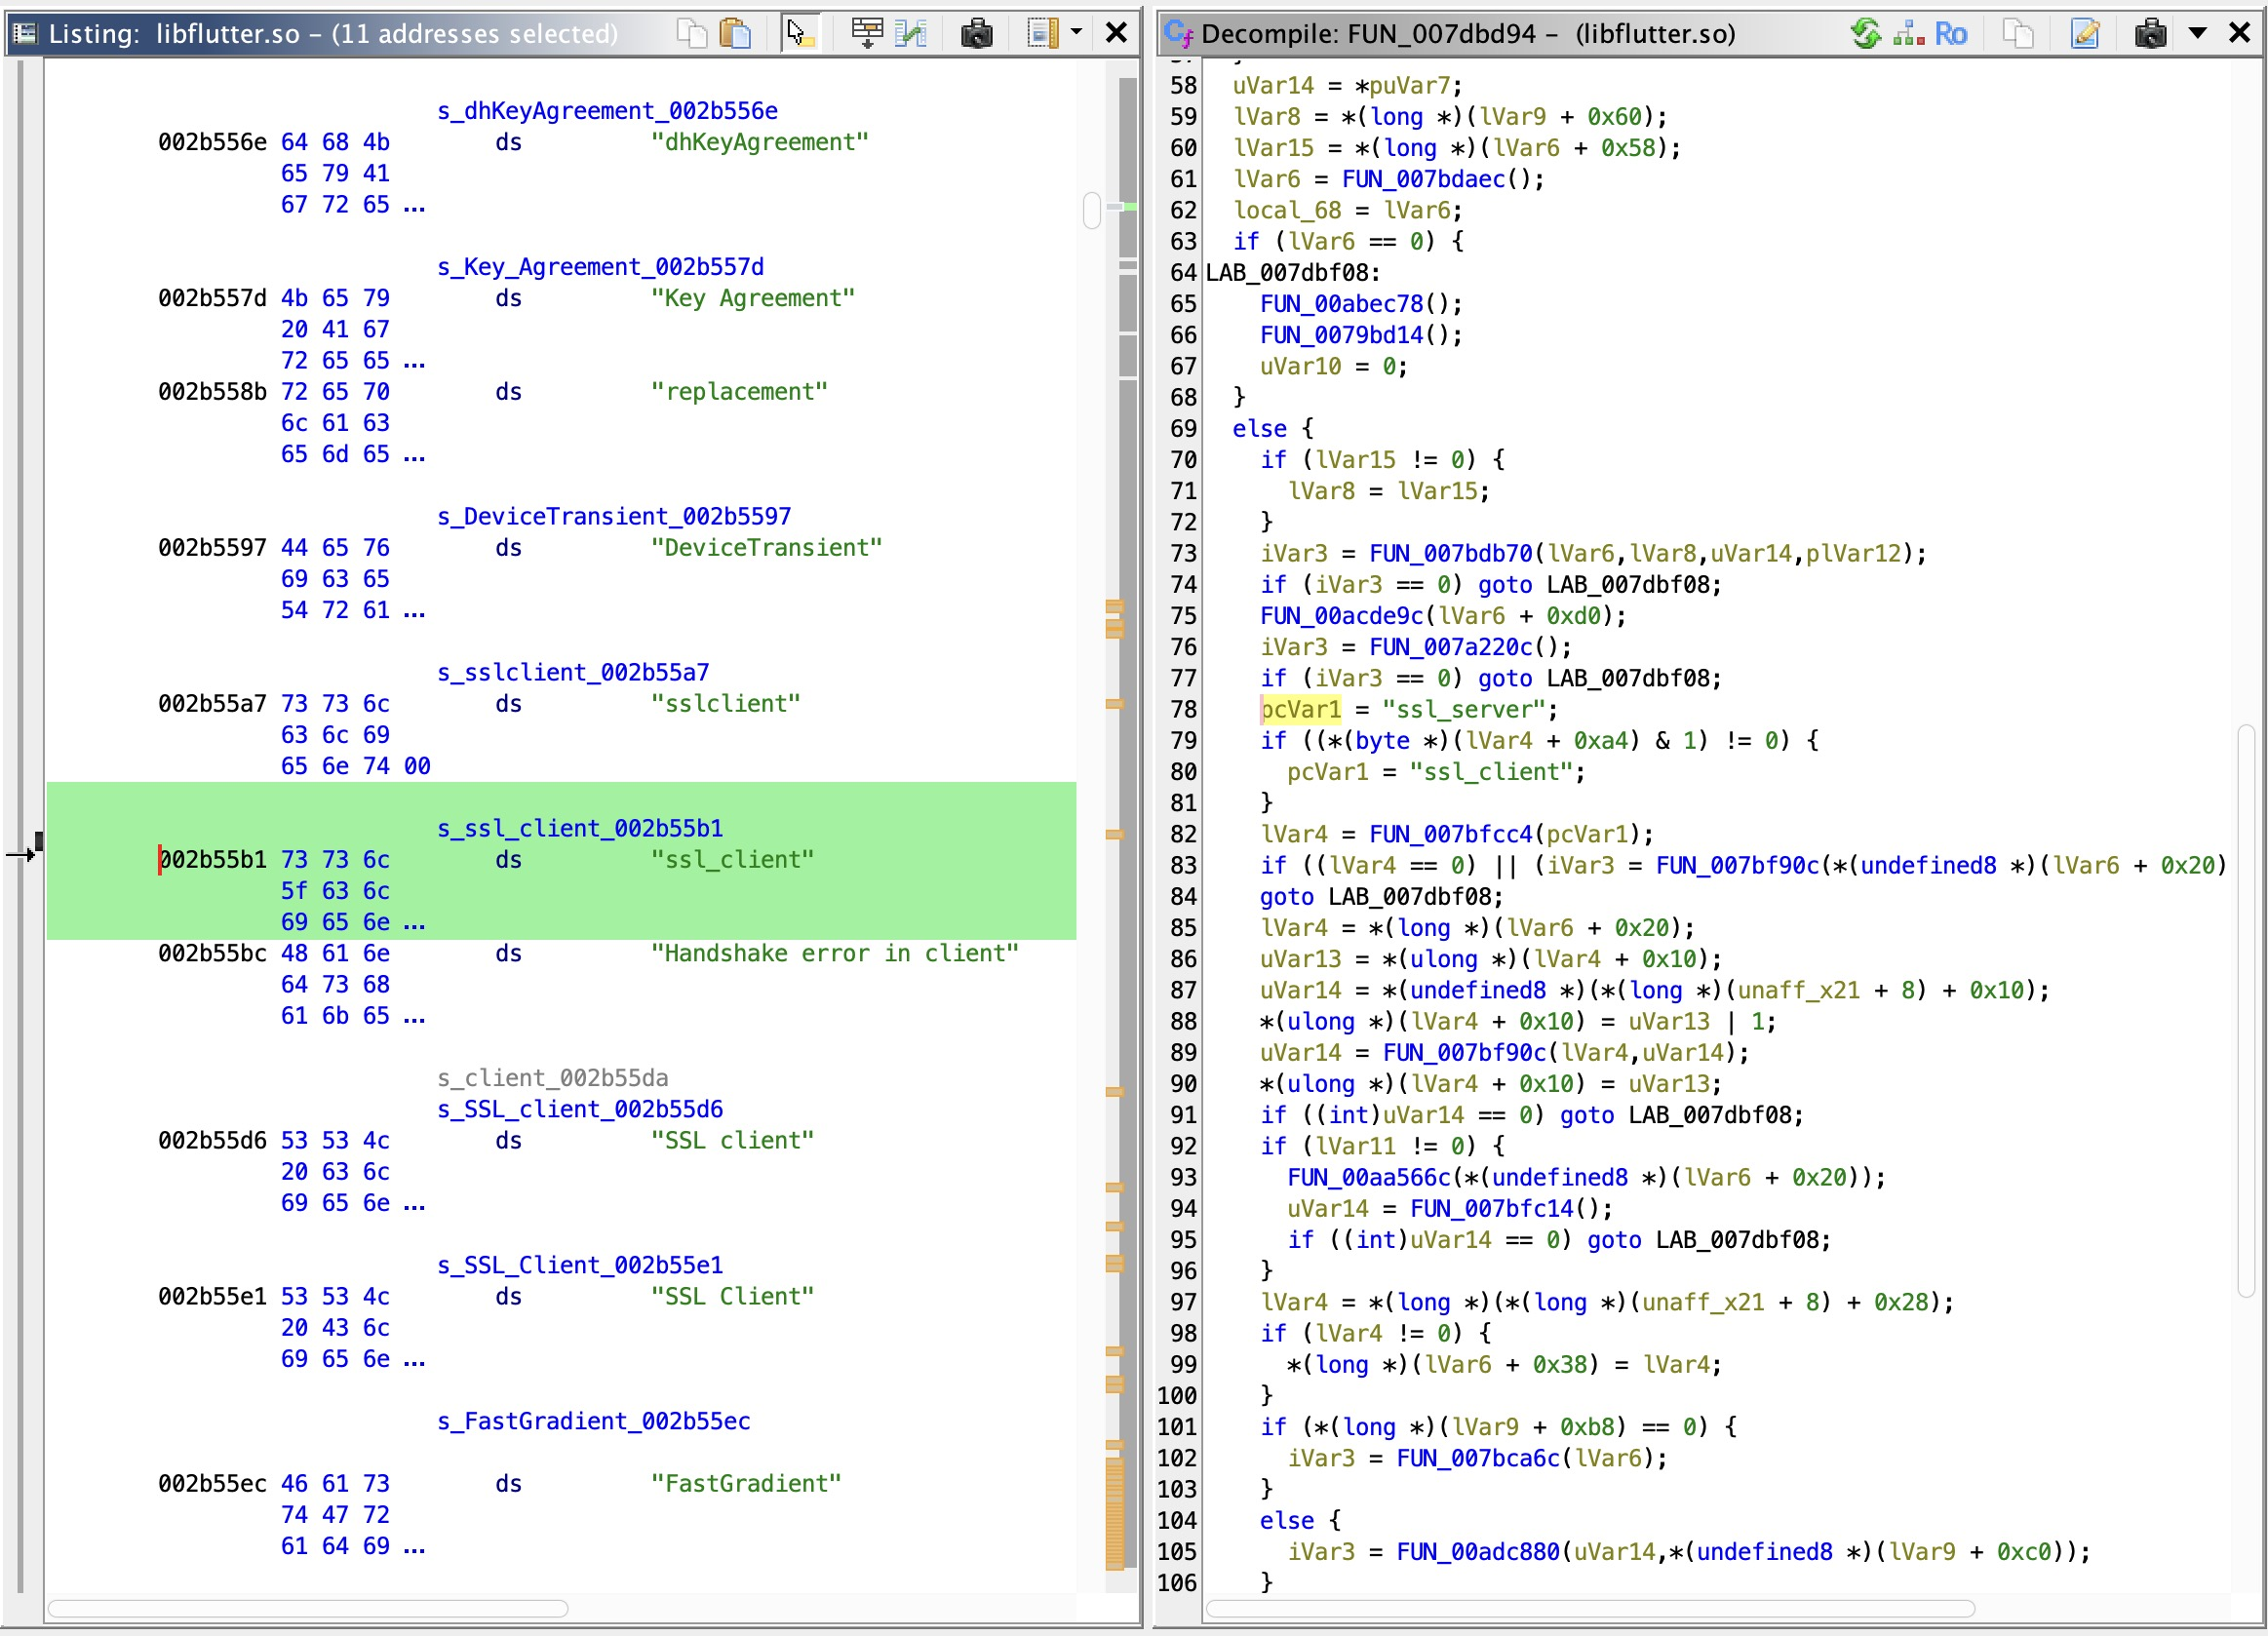This screenshot has height=1636, width=2268.
Task: Close the Decompile panel
Action: (x=2239, y=33)
